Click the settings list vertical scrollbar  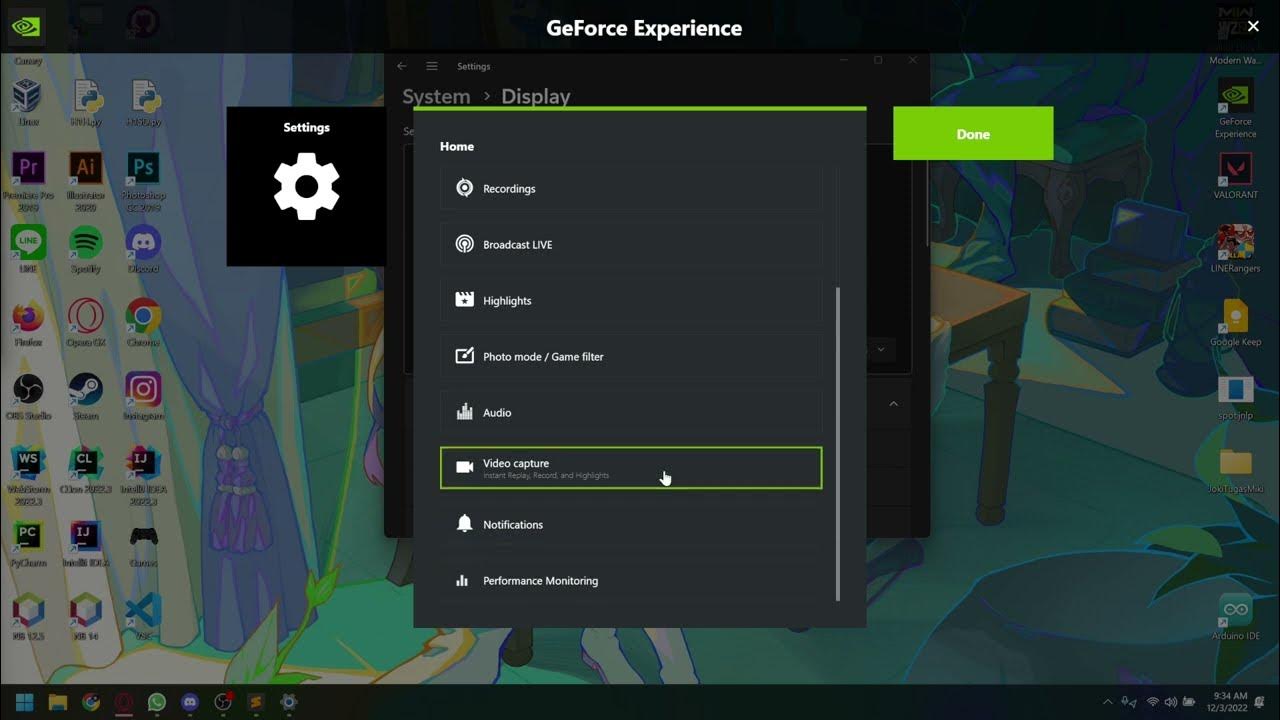point(838,444)
